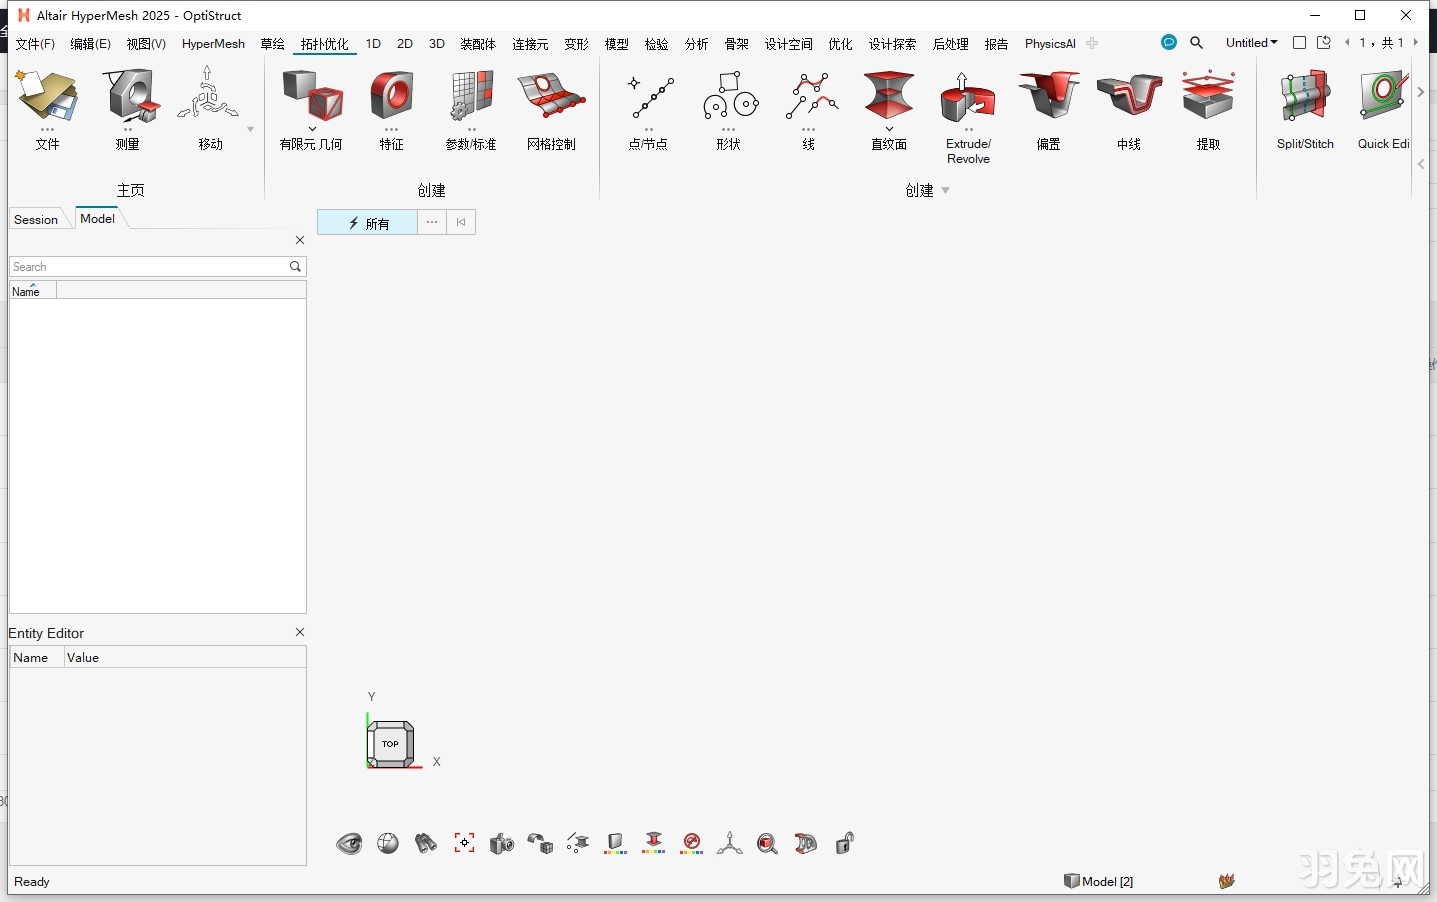Open the 中线 midline tool
This screenshot has height=902, width=1437.
tap(1128, 99)
